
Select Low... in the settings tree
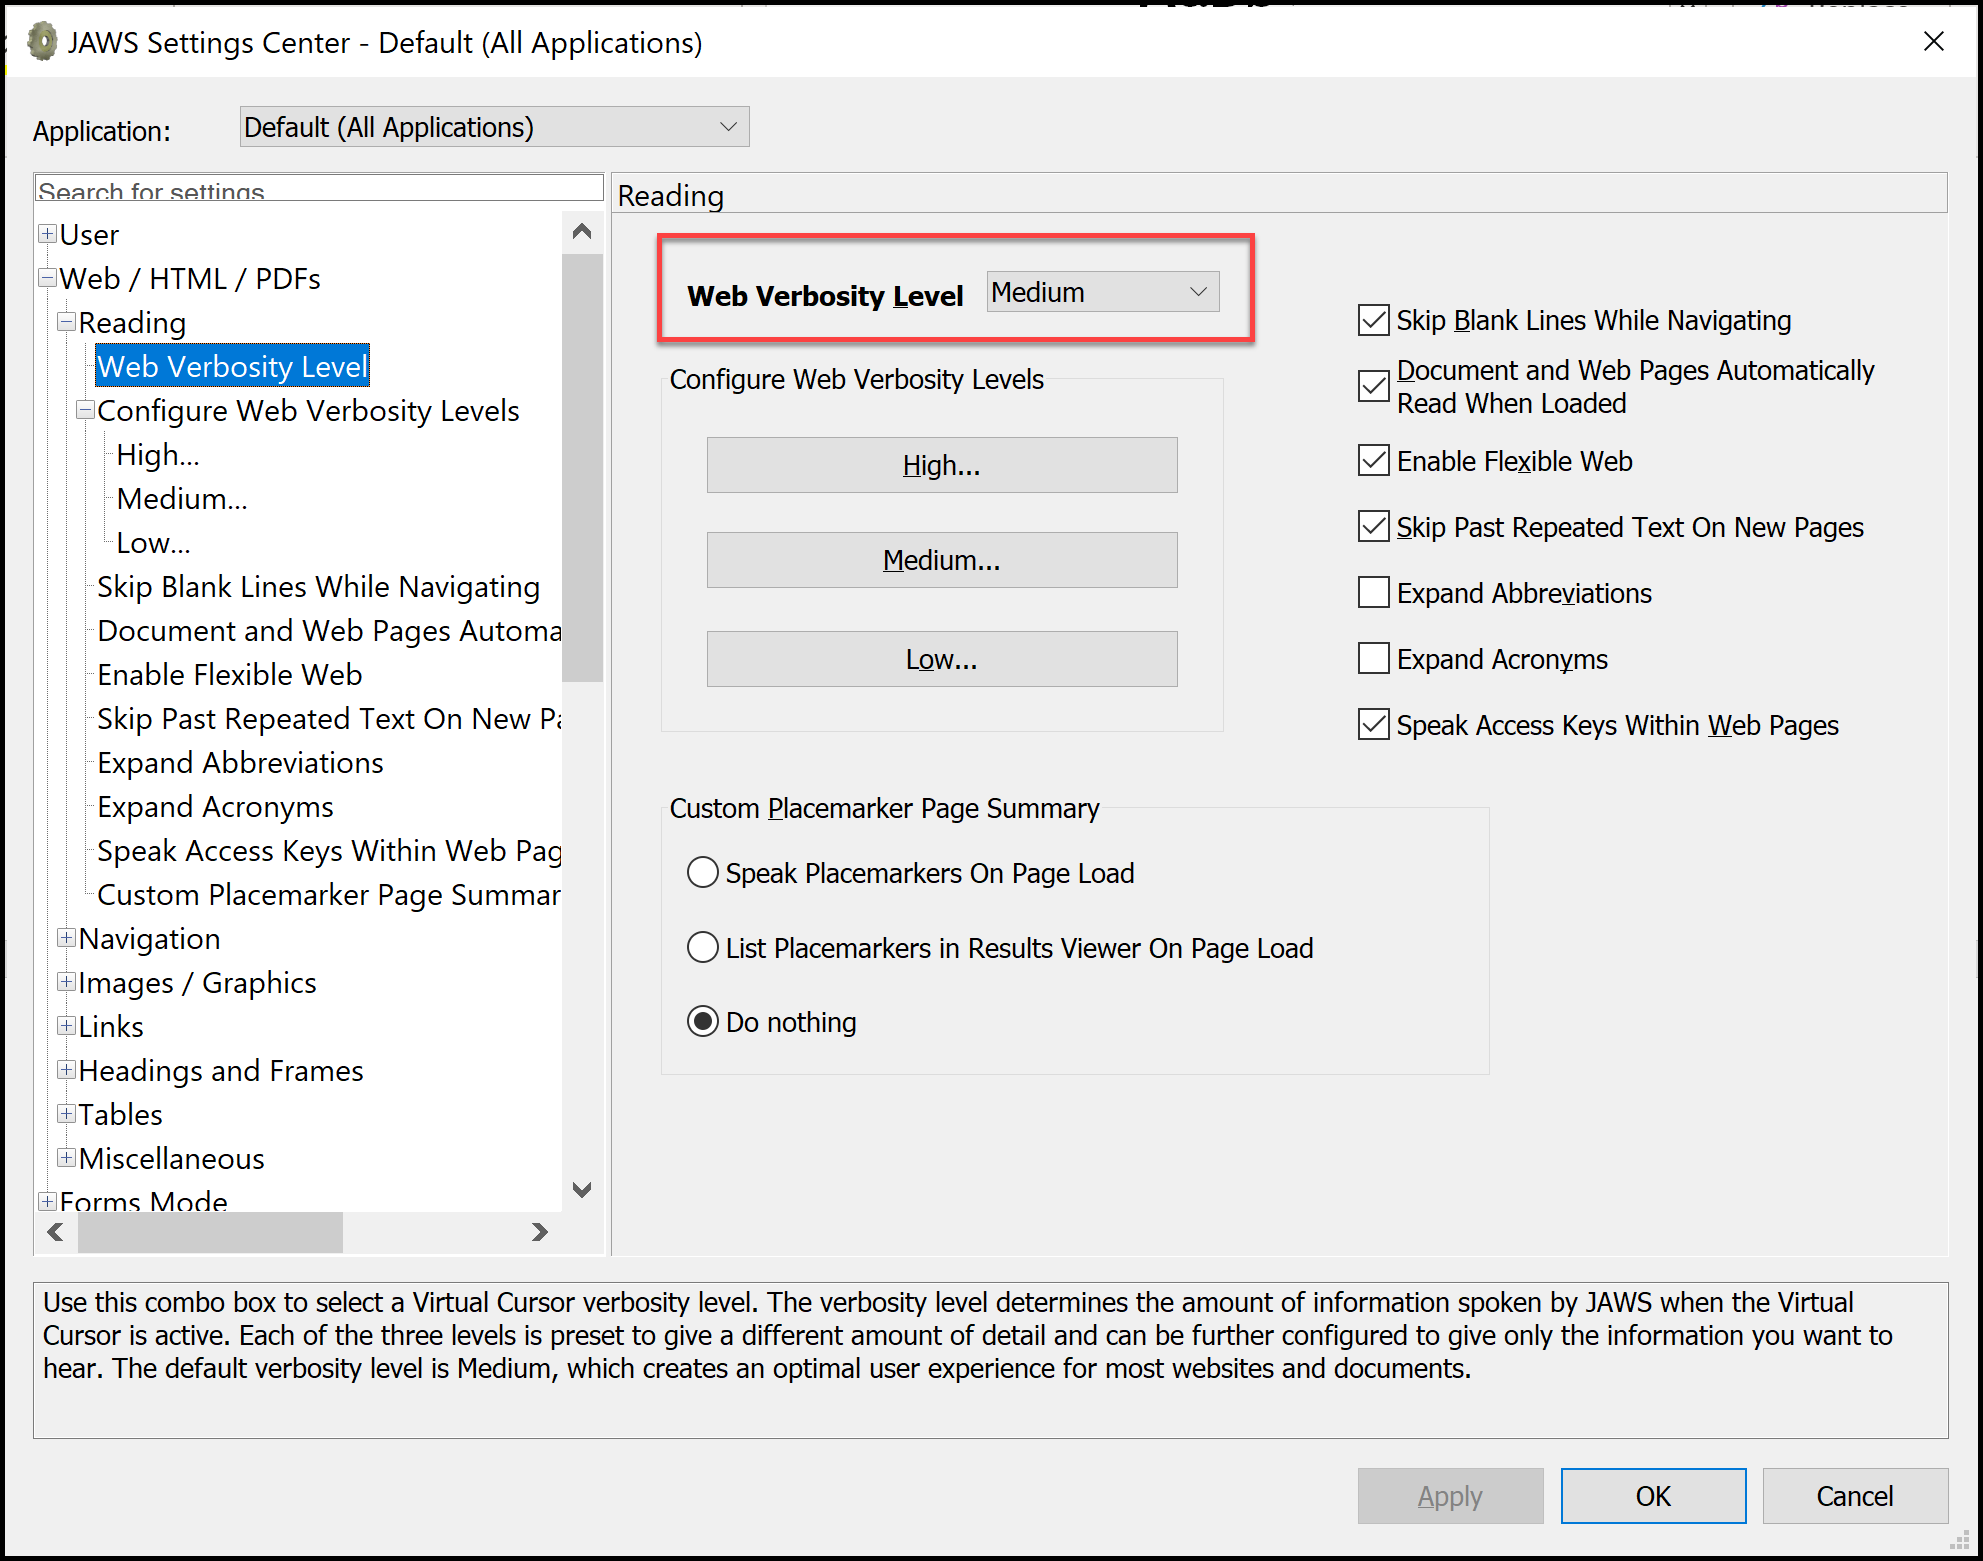tap(153, 543)
